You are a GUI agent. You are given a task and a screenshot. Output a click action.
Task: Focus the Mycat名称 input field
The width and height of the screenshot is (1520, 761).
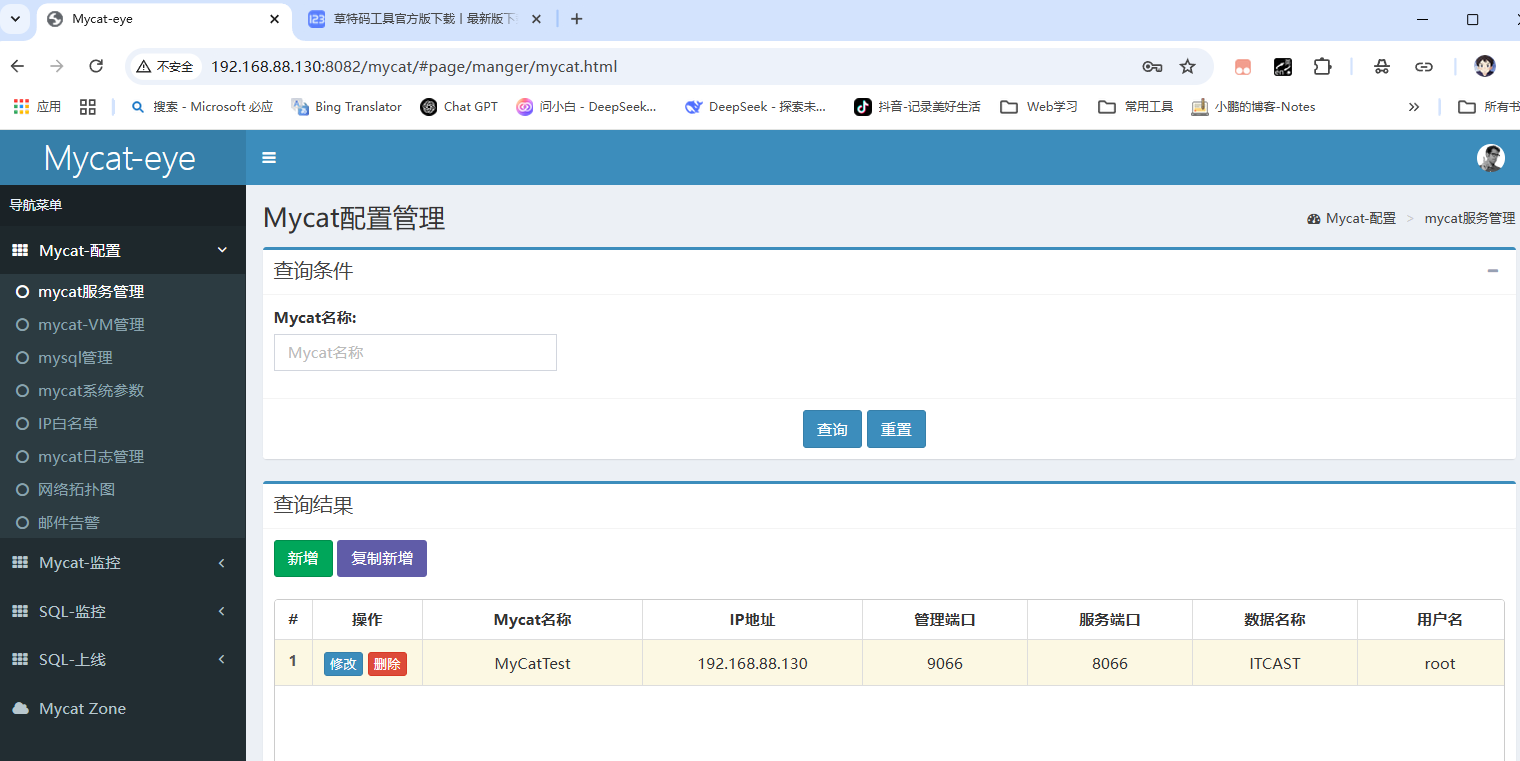(415, 353)
